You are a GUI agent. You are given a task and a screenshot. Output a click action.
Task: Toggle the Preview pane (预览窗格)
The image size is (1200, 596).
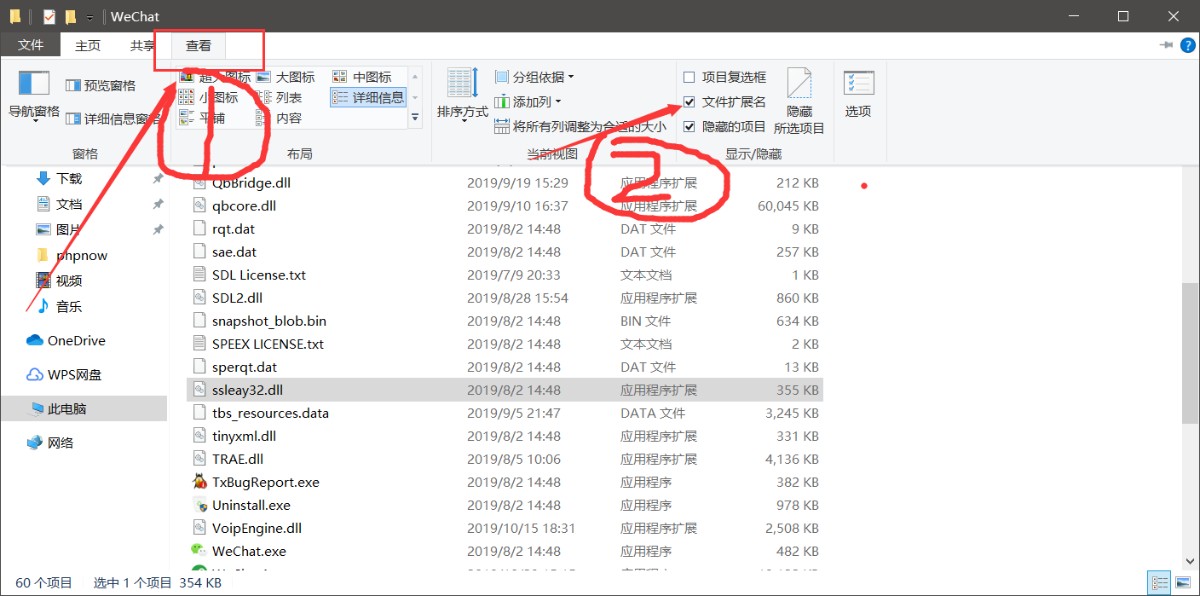[101, 86]
